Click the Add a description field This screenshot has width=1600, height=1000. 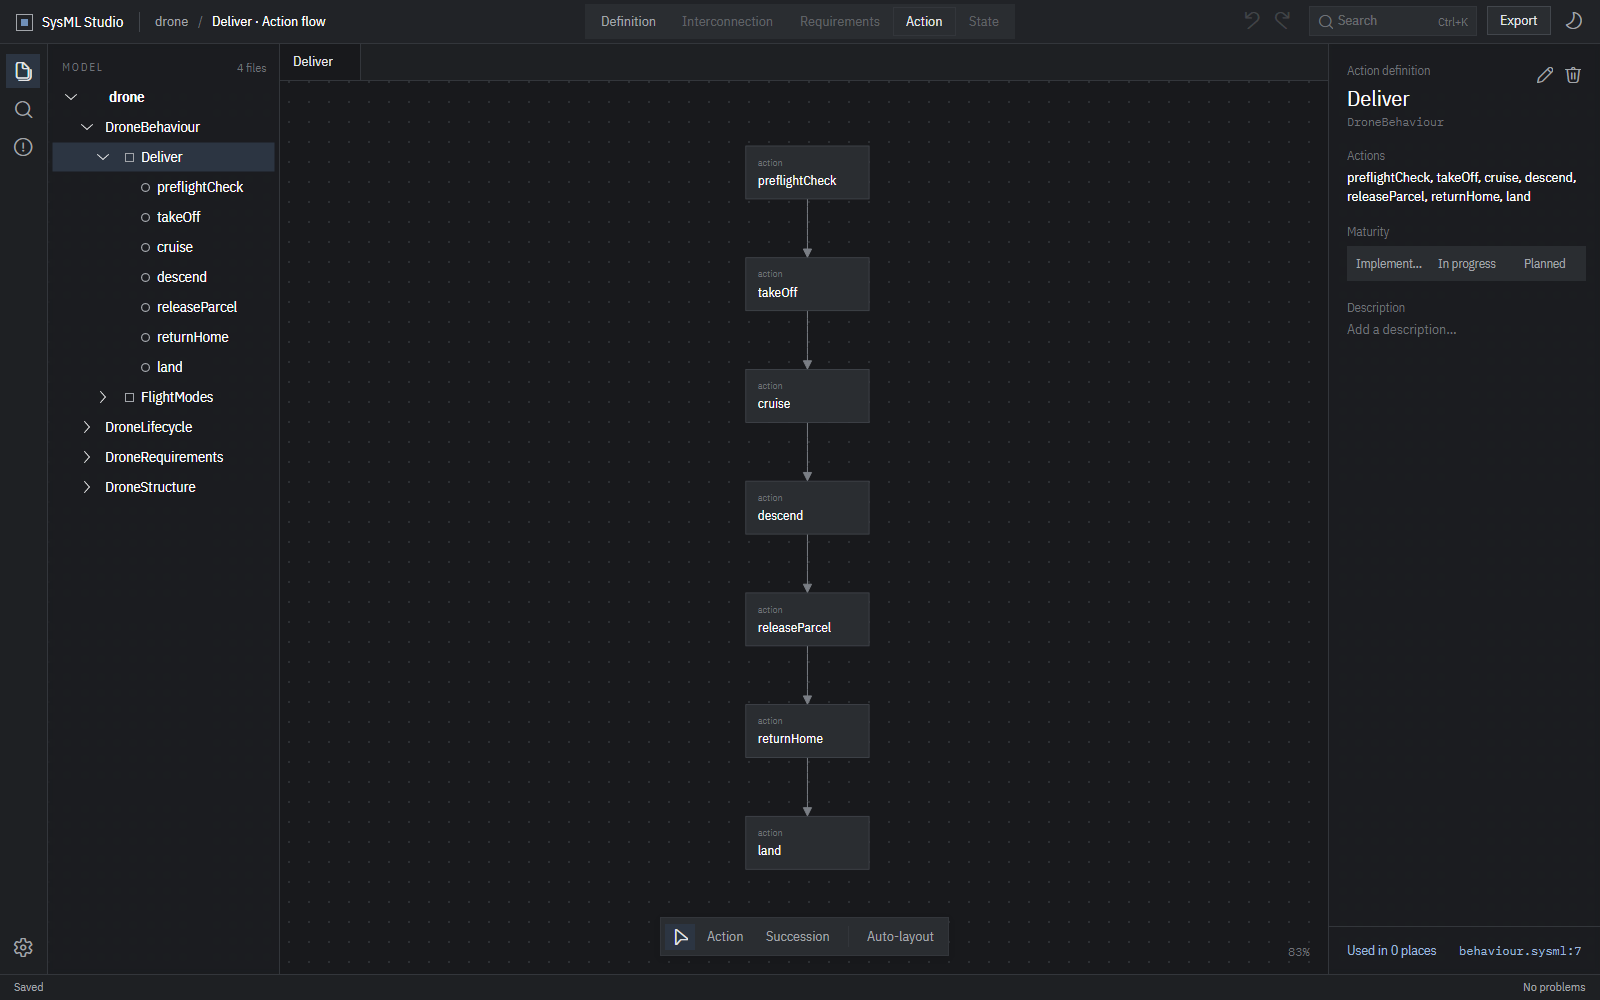coord(1466,330)
